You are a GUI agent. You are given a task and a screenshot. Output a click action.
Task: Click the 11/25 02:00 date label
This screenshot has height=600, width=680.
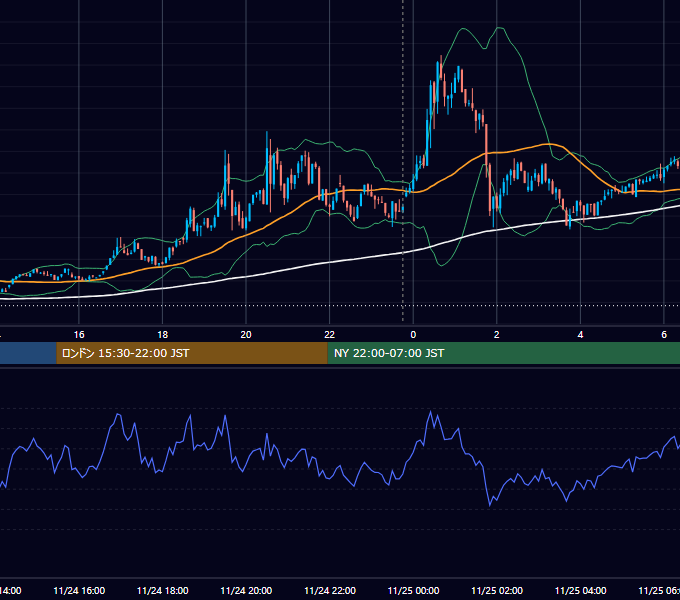(x=497, y=590)
